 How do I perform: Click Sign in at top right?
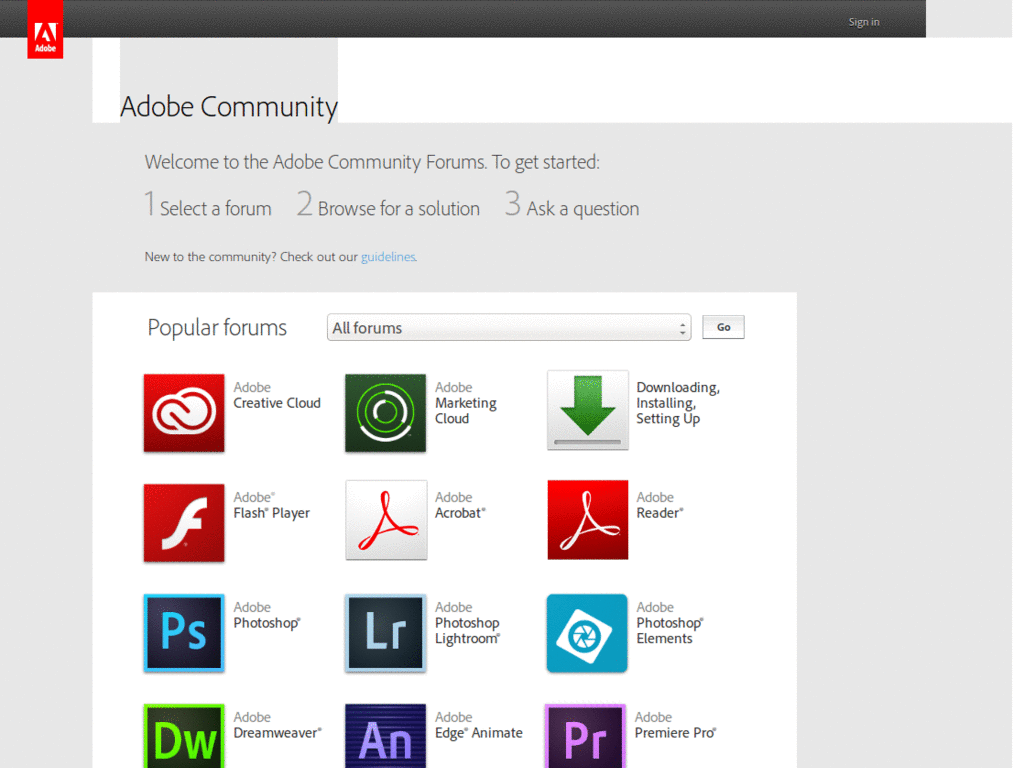(863, 22)
